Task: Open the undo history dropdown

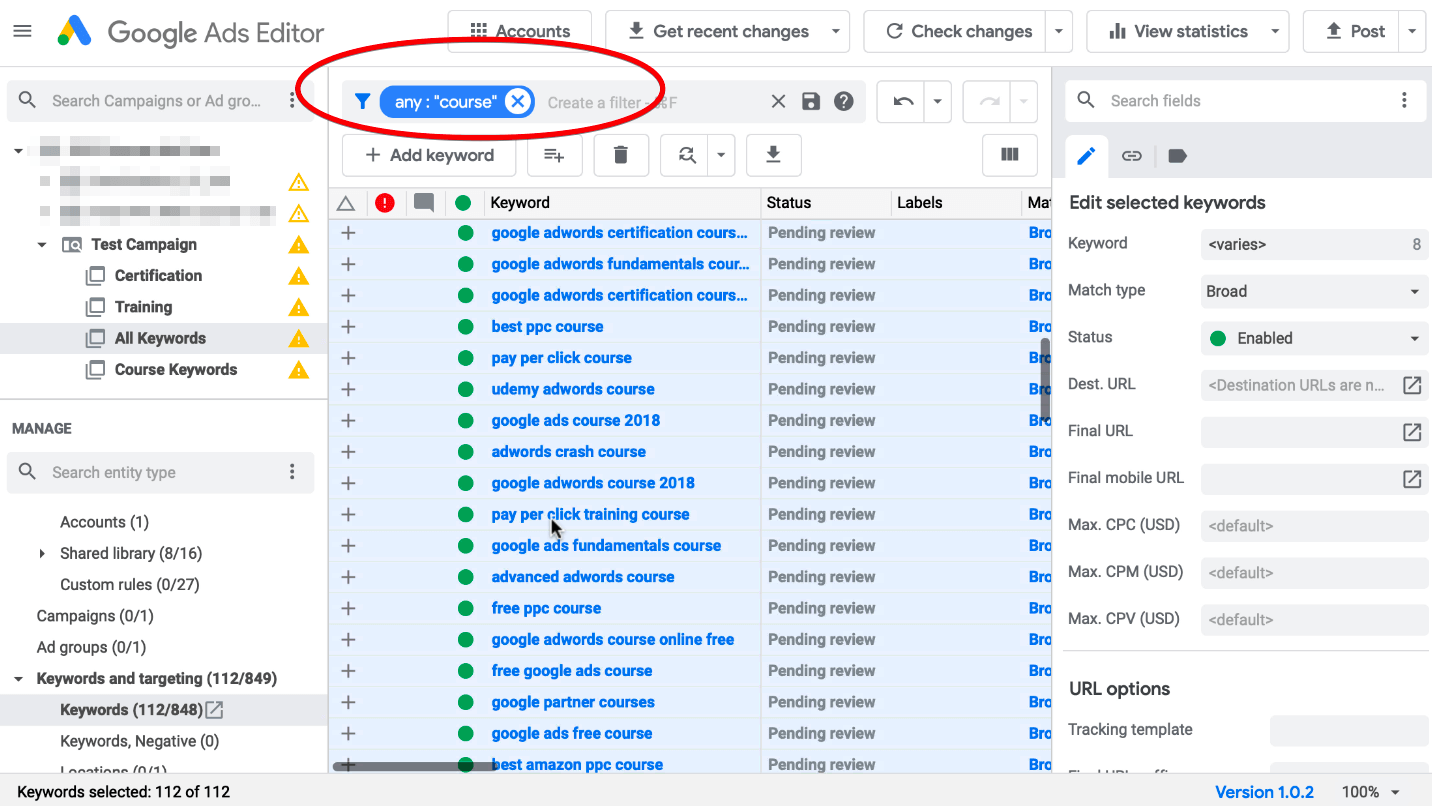Action: point(938,101)
